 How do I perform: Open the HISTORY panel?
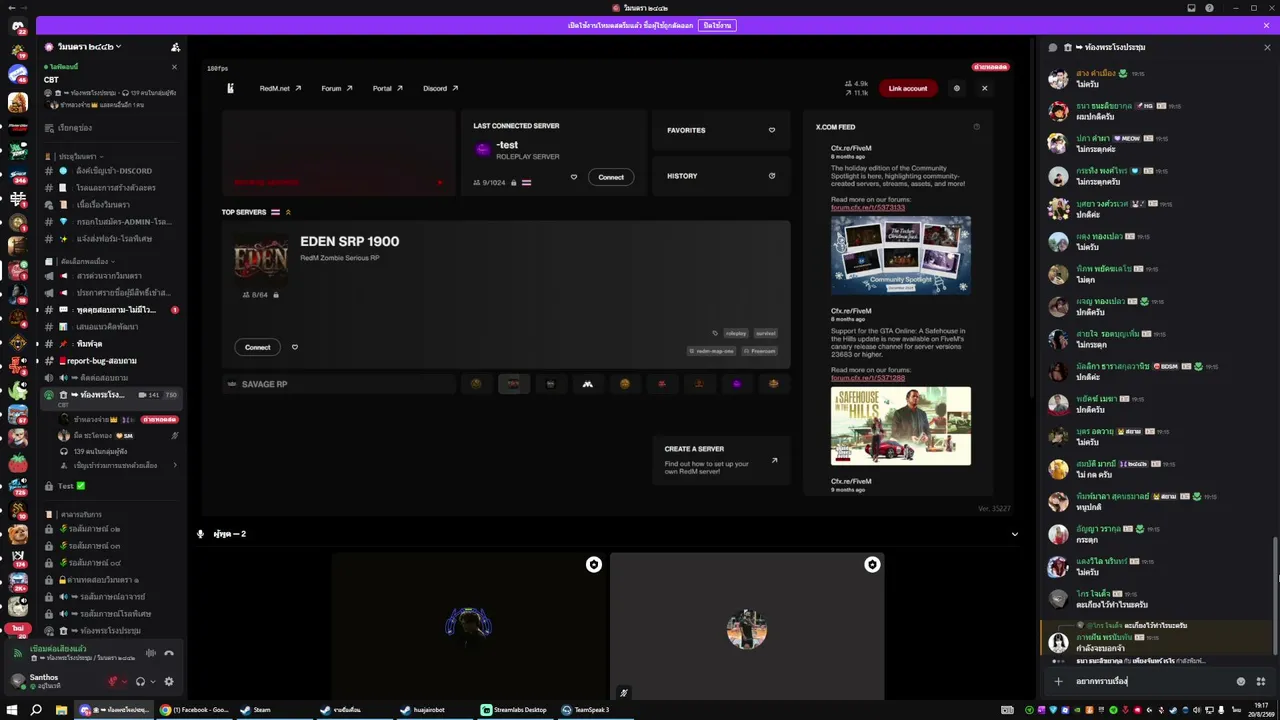point(721,176)
